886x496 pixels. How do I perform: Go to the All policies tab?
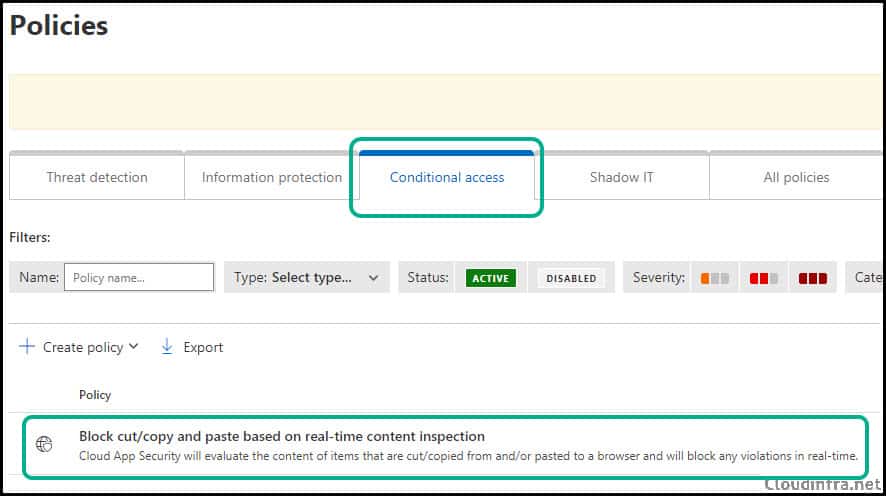796,177
